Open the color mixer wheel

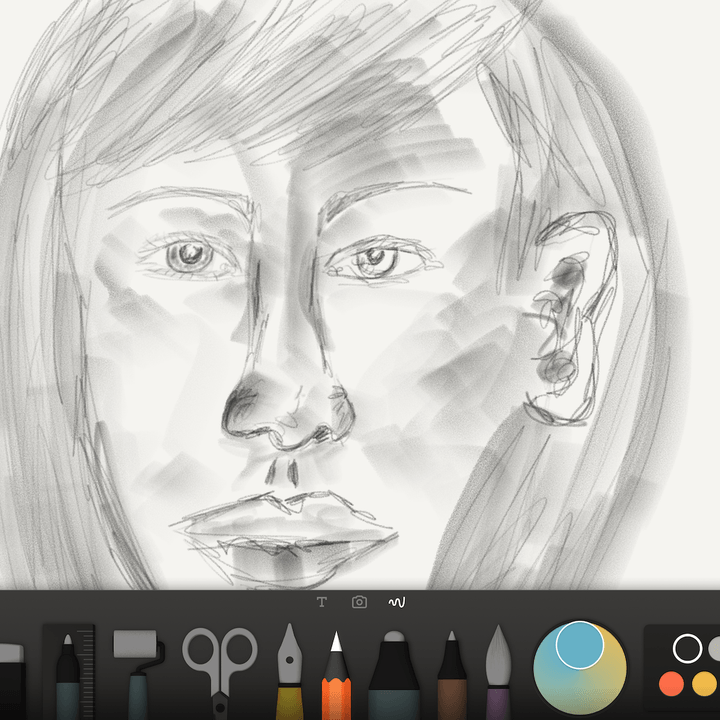click(579, 668)
